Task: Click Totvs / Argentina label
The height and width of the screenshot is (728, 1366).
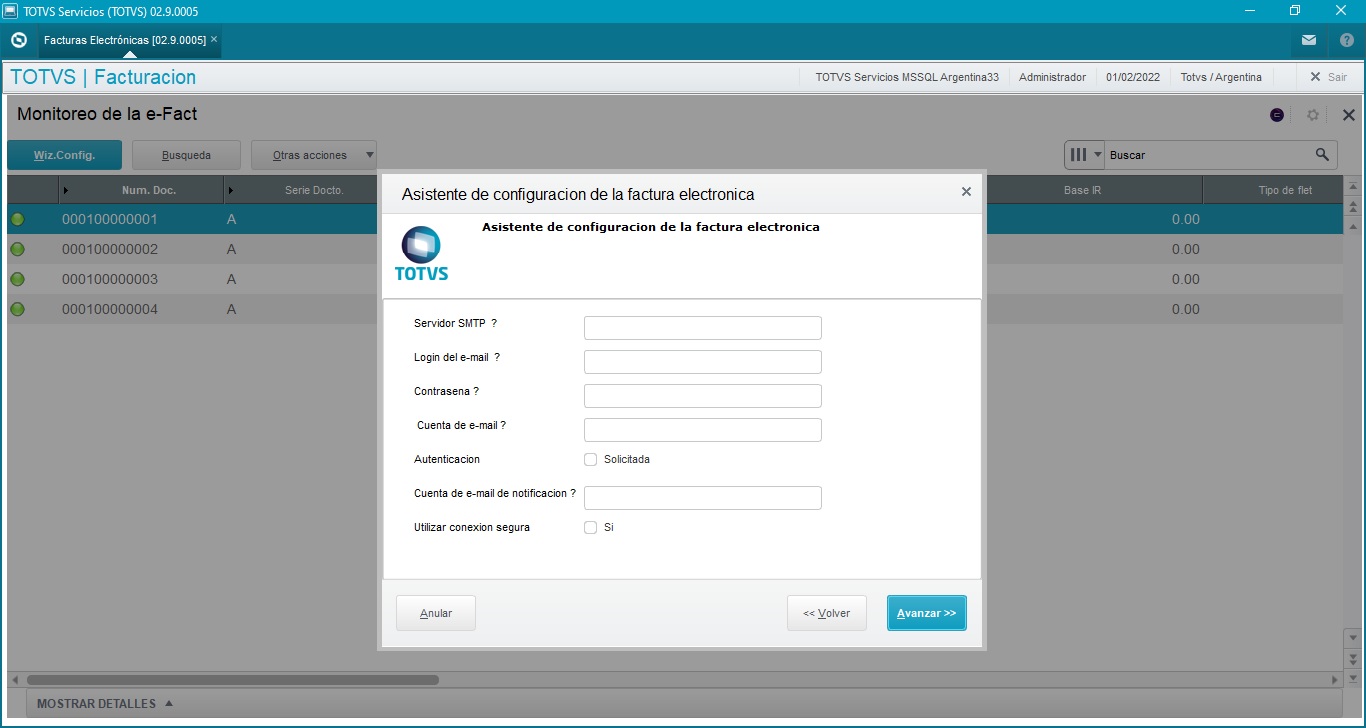Action: 1221,77
